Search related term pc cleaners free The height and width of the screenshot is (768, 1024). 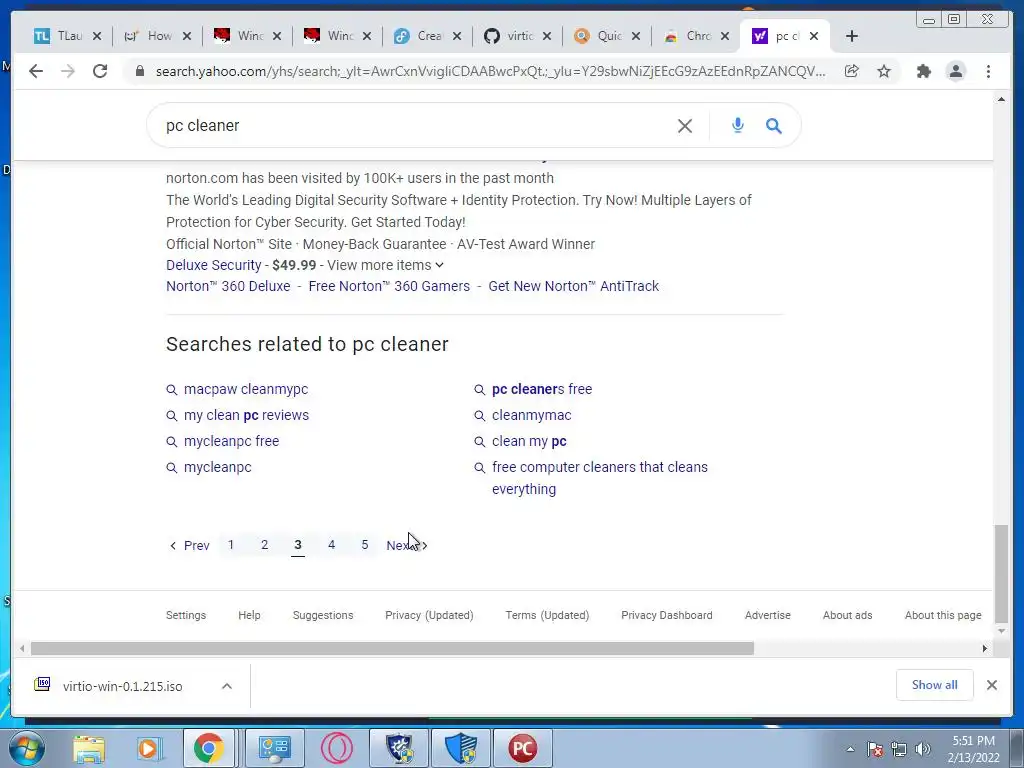click(x=542, y=389)
